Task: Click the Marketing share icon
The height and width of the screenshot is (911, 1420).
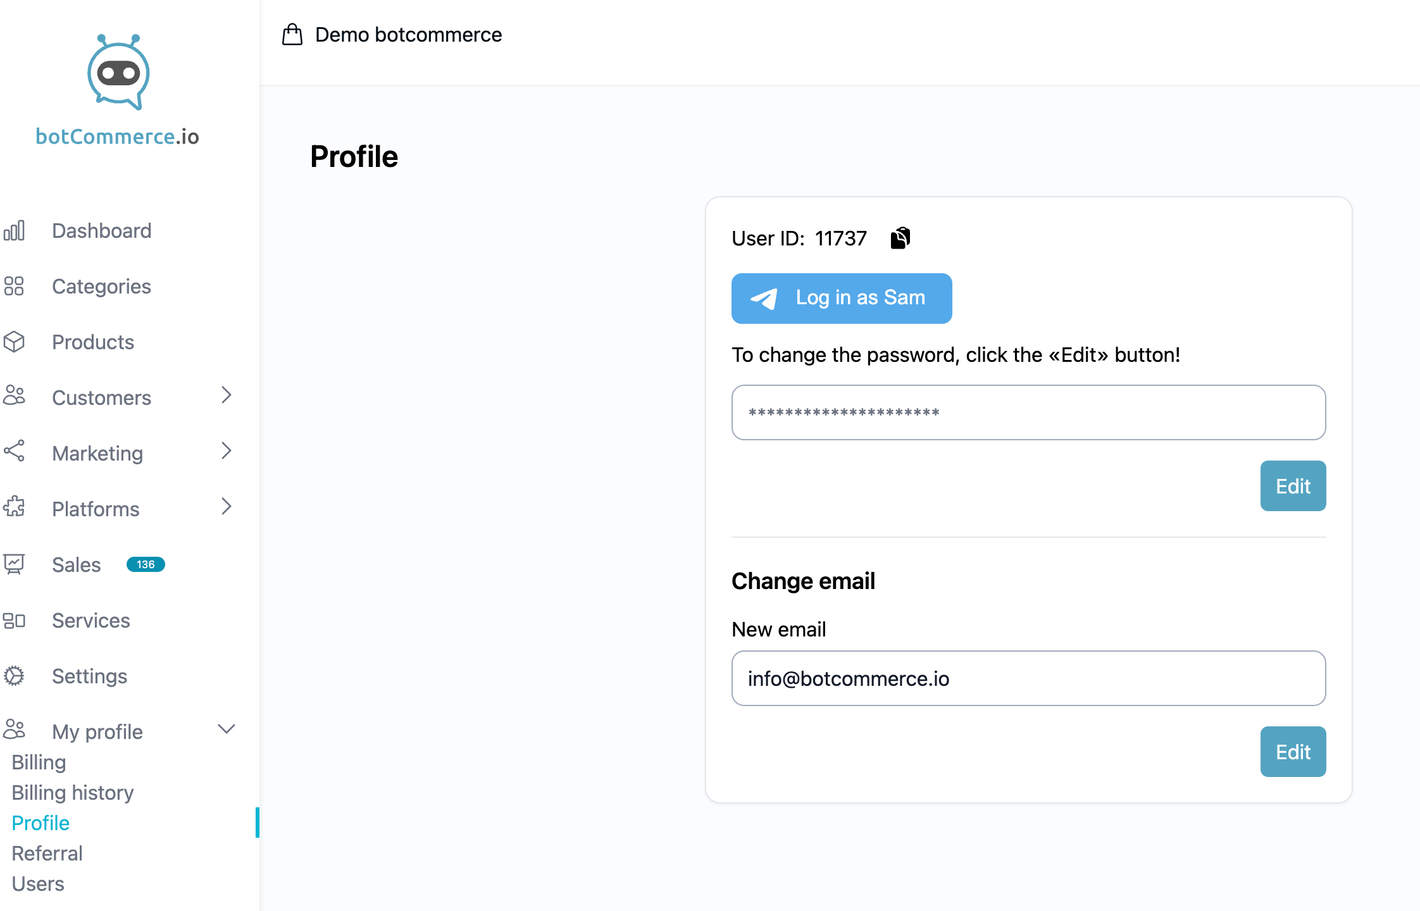Action: [14, 452]
